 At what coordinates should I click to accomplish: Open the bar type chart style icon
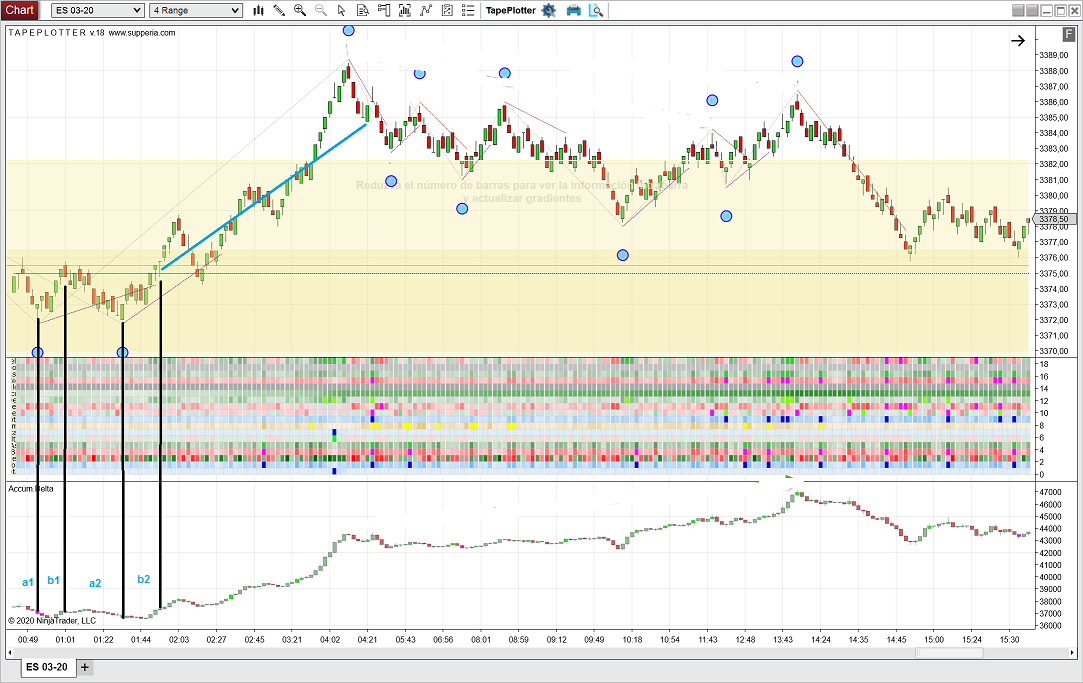pyautogui.click(x=259, y=10)
